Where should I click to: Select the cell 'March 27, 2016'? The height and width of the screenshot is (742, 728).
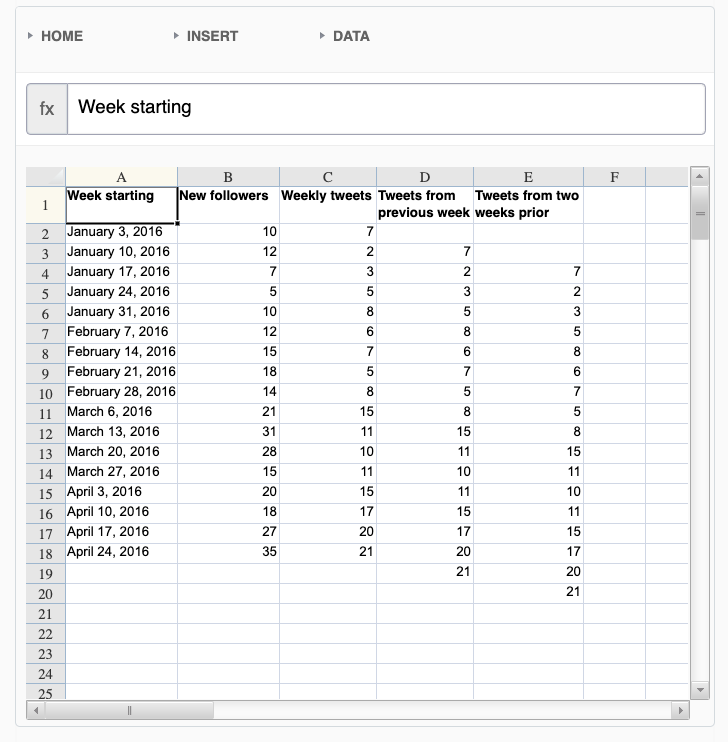click(x=122, y=474)
